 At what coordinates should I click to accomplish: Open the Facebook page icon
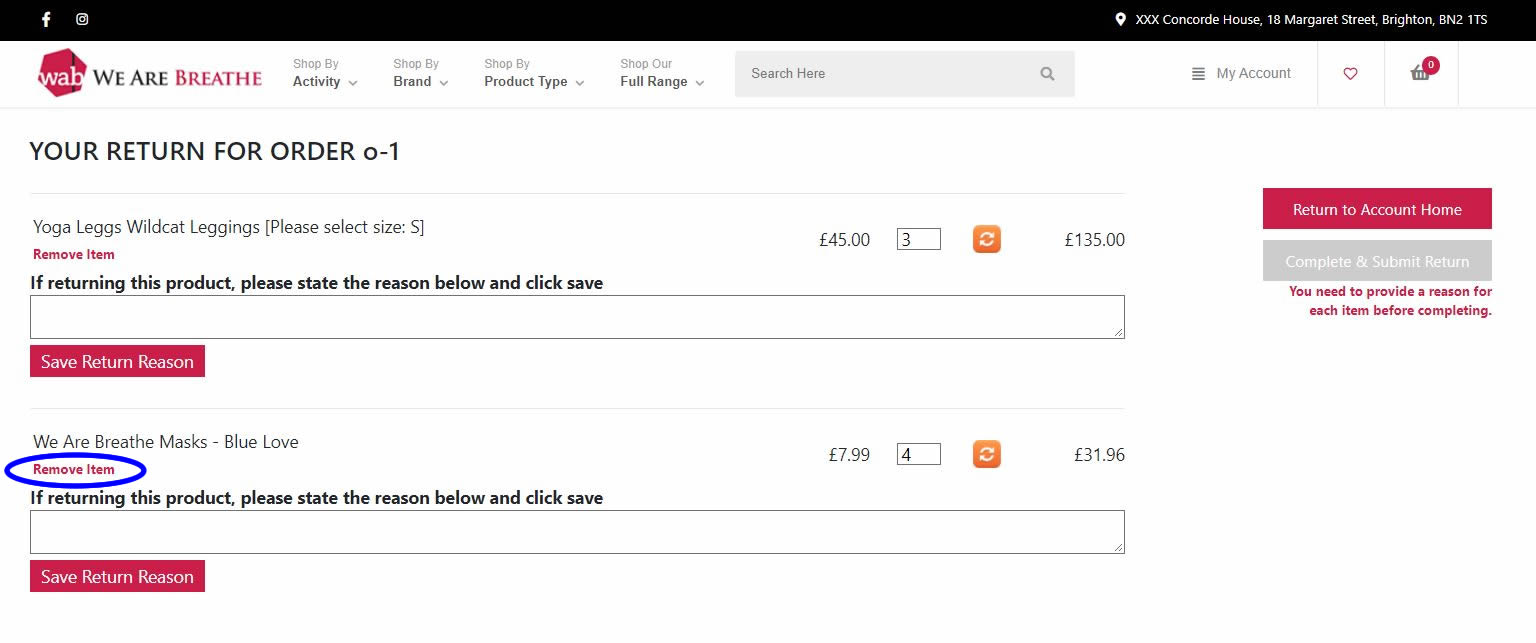point(47,19)
